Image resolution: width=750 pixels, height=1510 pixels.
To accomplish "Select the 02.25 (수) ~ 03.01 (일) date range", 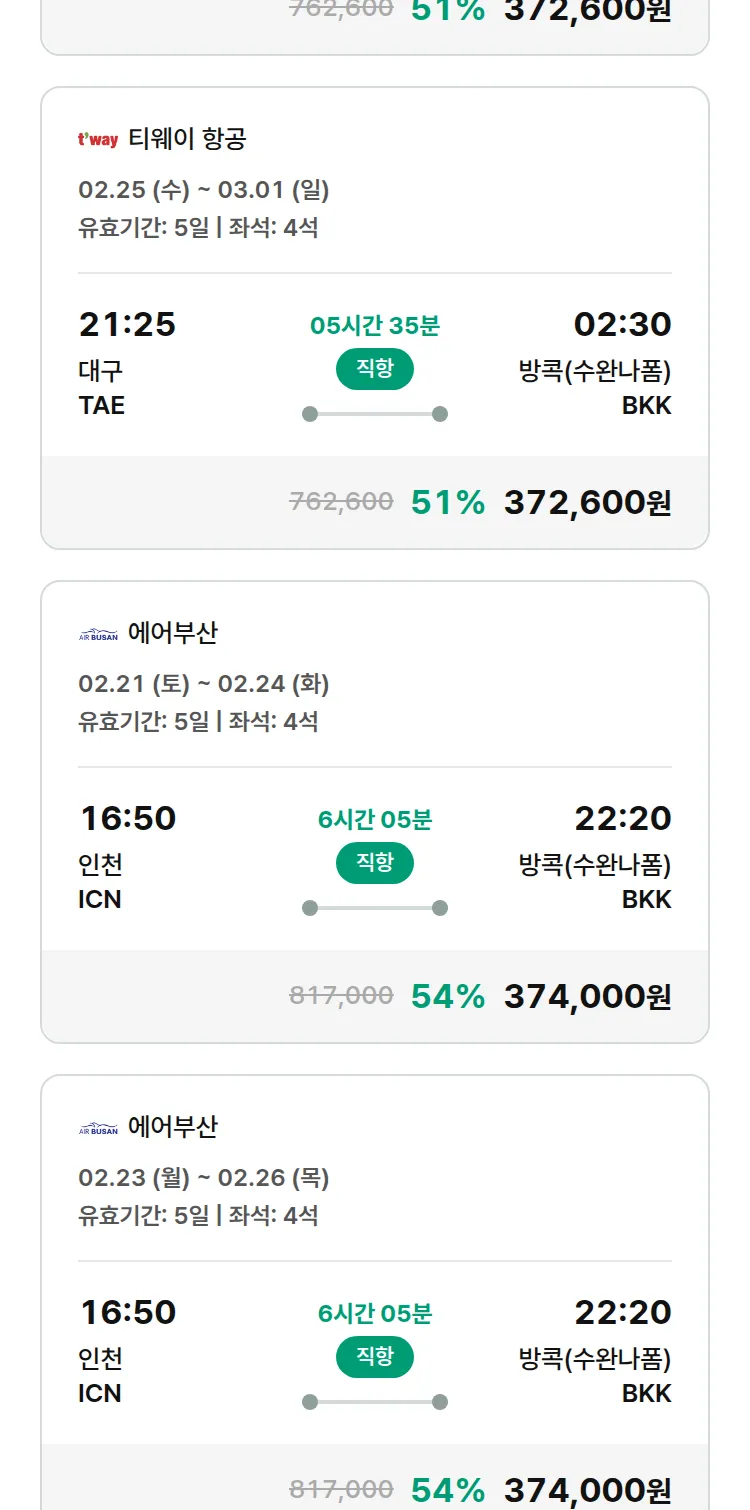I will click(204, 190).
